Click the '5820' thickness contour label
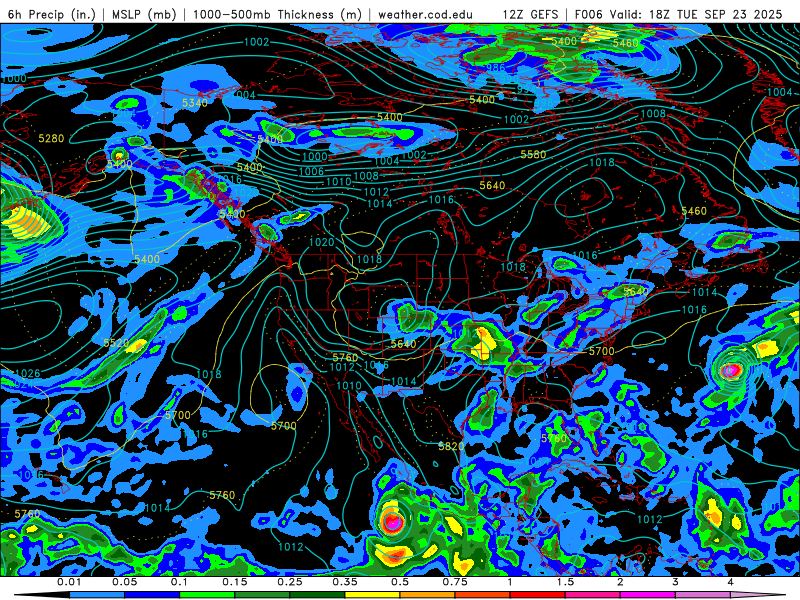The width and height of the screenshot is (800, 600). tap(451, 446)
